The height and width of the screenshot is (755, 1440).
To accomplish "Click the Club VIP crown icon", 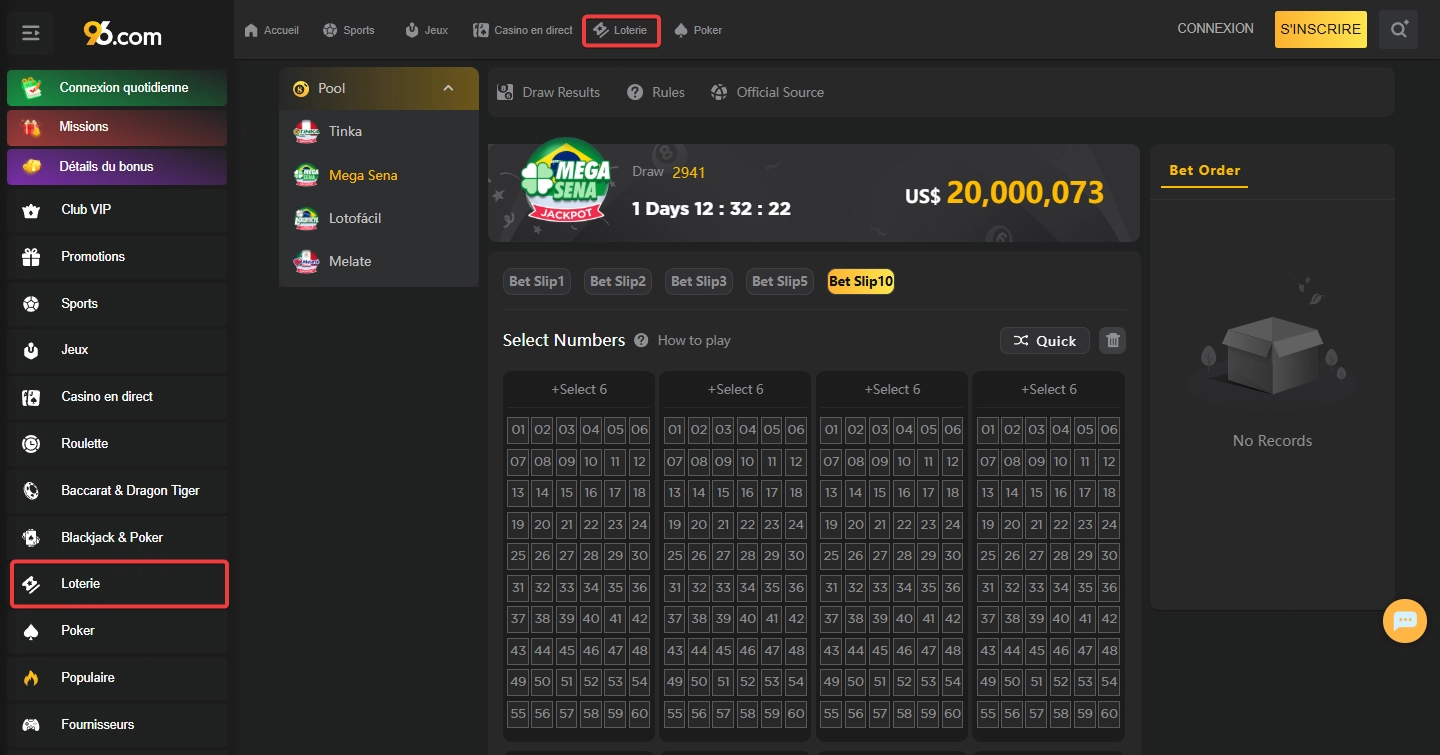I will coord(31,210).
